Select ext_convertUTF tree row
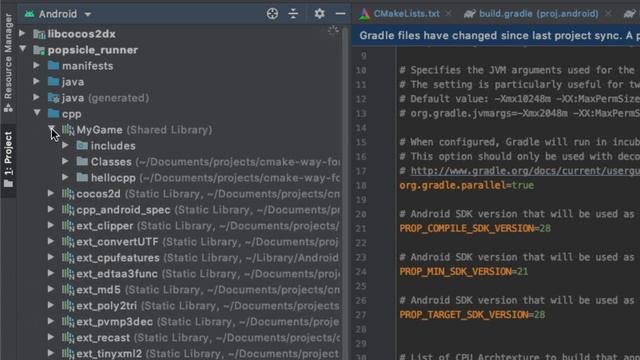Viewport: 640px width, 360px height. click(x=180, y=242)
